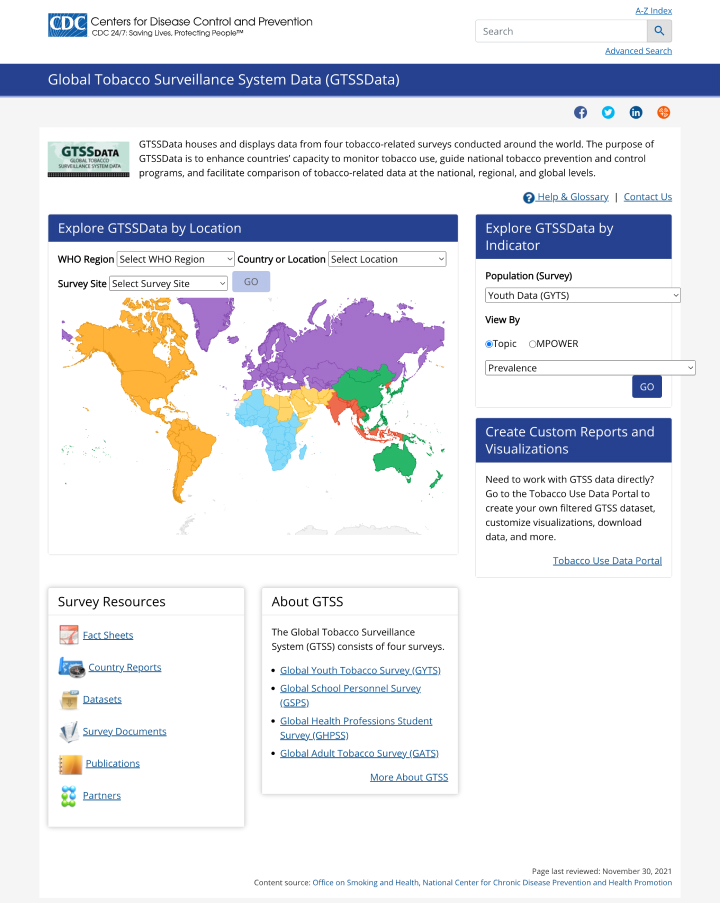Open the Fact Sheets link
The width and height of the screenshot is (720, 903).
(108, 635)
